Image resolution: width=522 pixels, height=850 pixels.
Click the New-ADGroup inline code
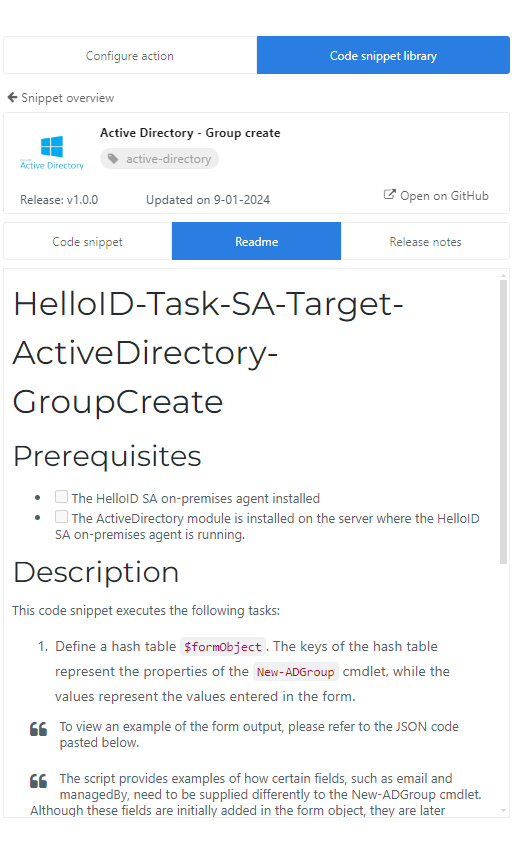point(295,672)
